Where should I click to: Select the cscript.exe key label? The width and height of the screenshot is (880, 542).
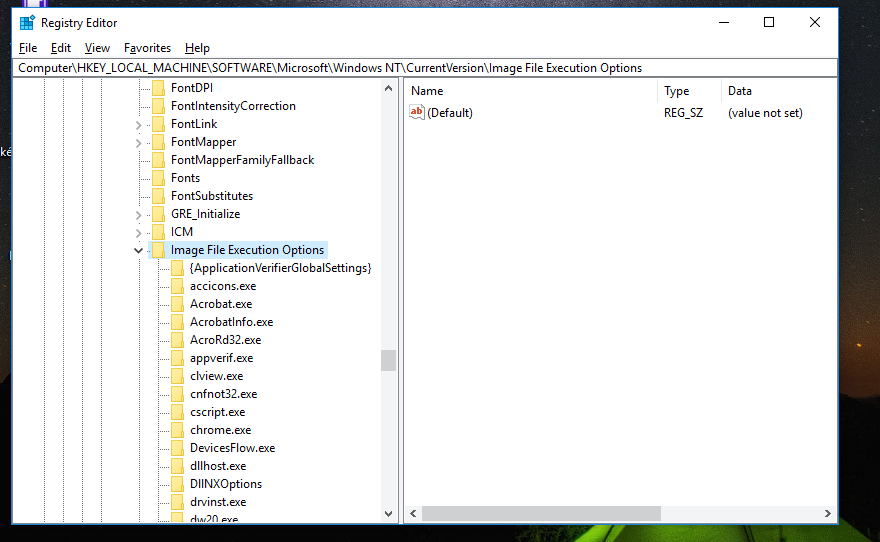[218, 412]
